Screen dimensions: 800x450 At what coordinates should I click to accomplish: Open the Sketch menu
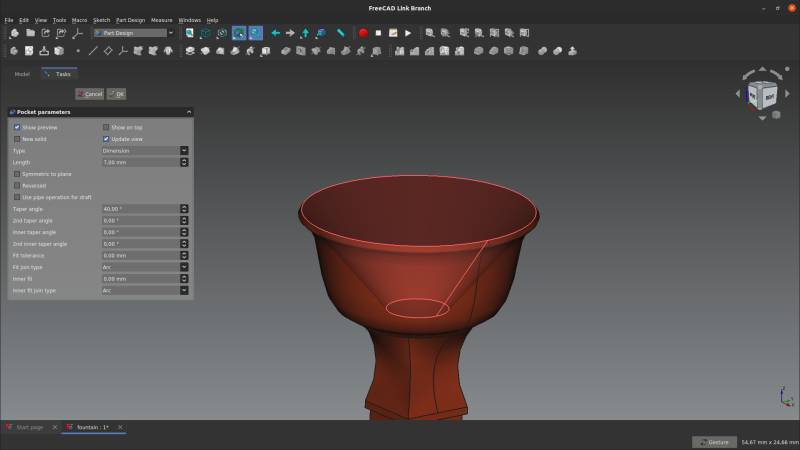[x=102, y=20]
